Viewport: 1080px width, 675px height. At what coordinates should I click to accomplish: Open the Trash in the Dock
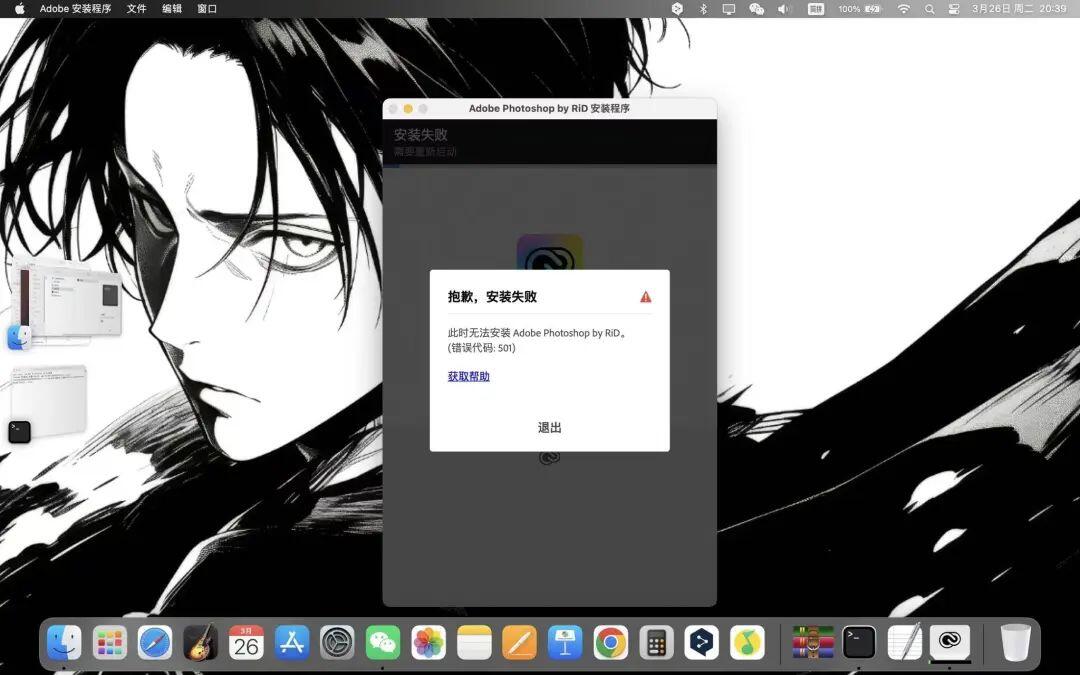[x=1015, y=643]
